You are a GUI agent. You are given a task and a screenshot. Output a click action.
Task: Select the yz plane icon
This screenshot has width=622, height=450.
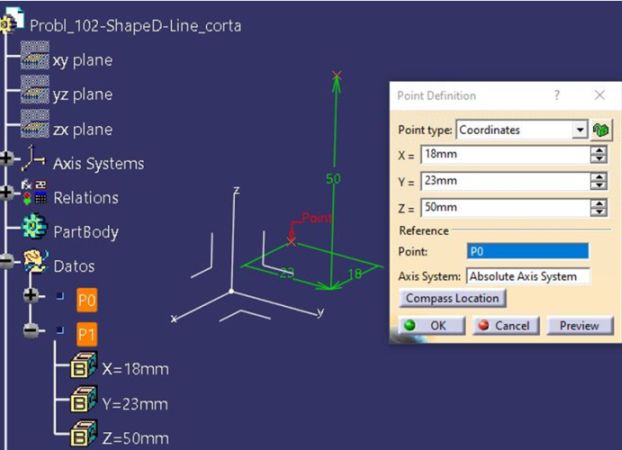pos(35,95)
